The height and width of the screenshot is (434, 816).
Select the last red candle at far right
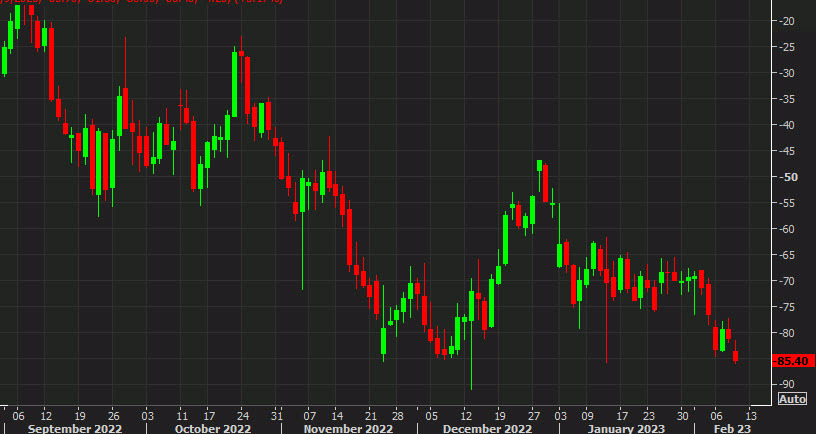736,356
